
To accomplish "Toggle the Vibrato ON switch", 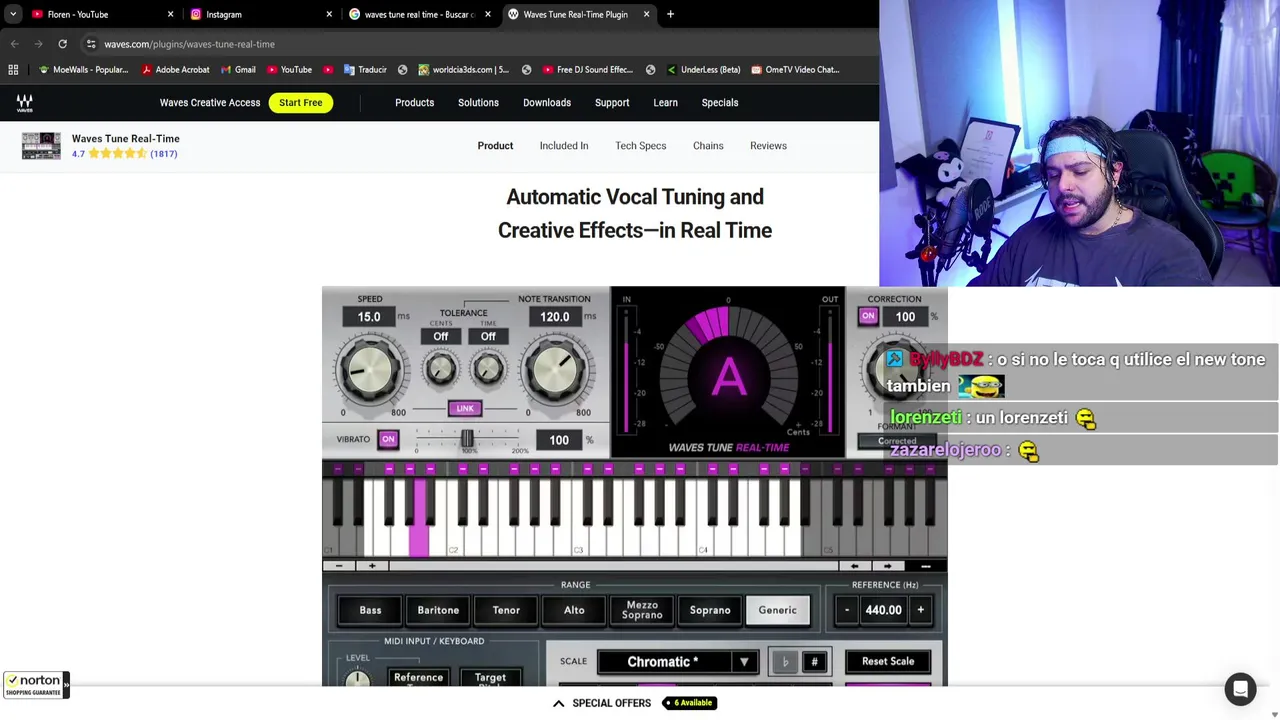I will click(388, 439).
